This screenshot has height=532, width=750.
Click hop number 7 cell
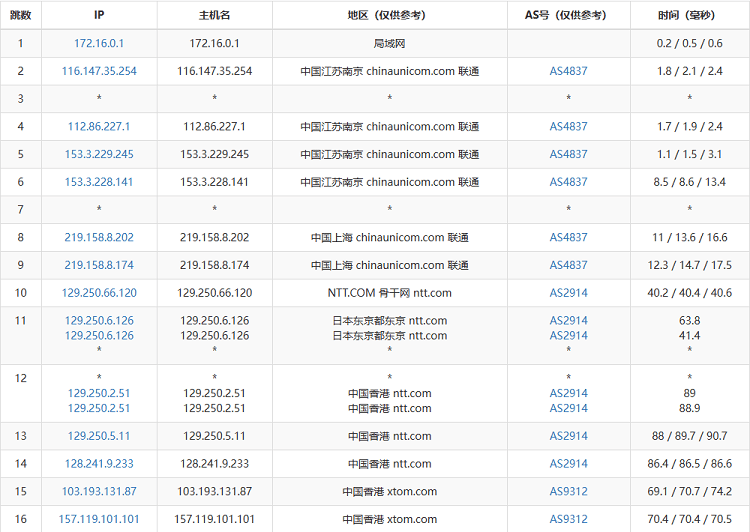(21, 210)
